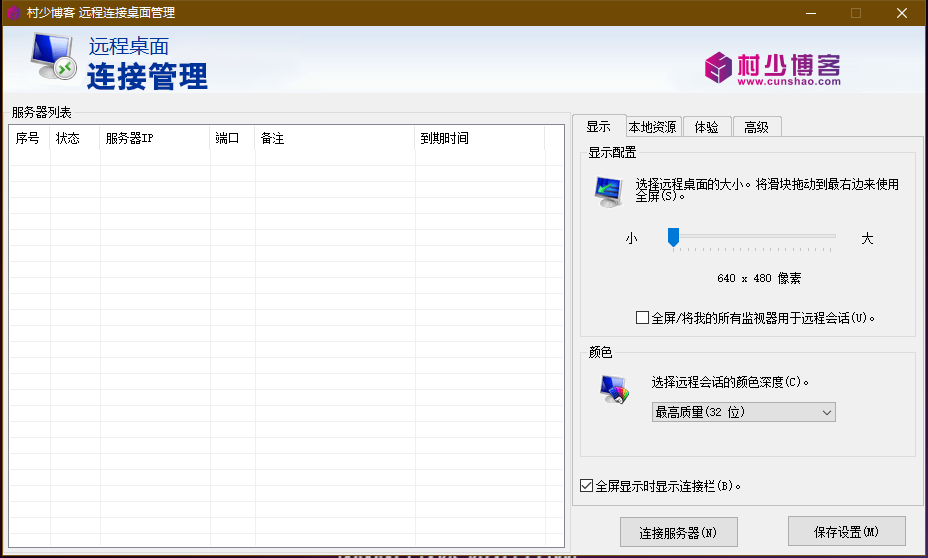
Task: Open the 高级 tab
Action: [756, 127]
